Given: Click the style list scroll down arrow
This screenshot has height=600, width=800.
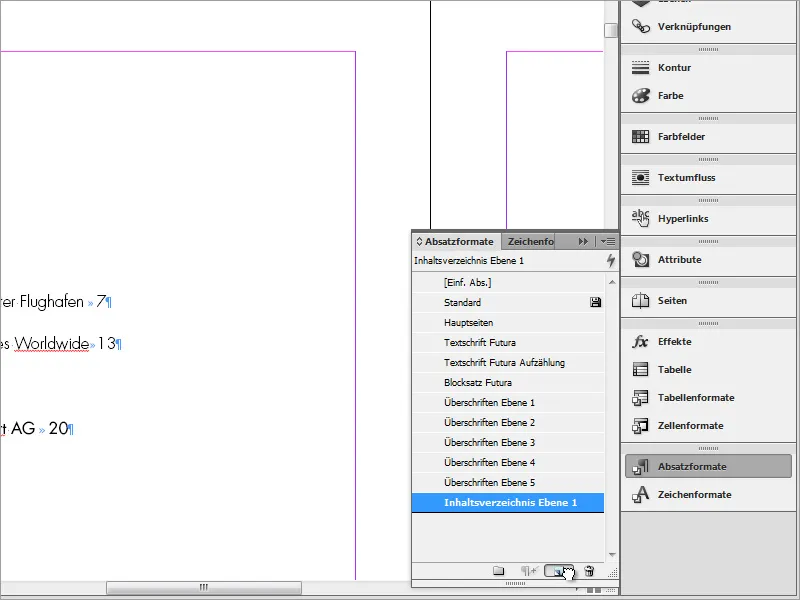Looking at the screenshot, I should coord(612,555).
